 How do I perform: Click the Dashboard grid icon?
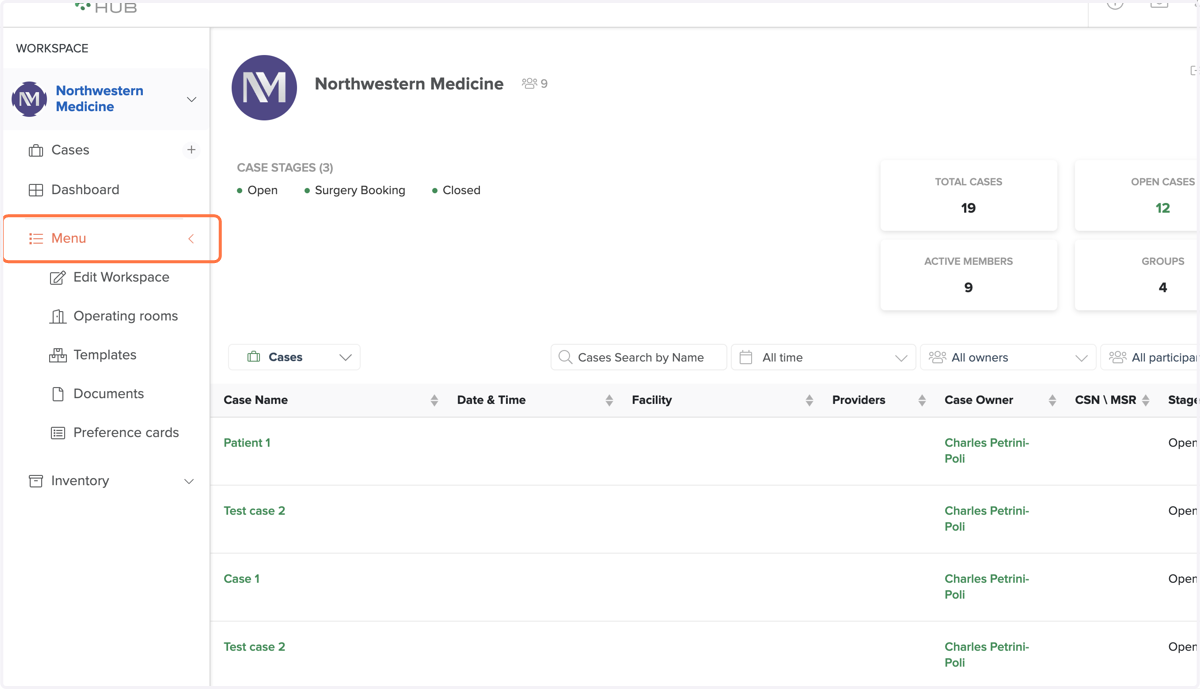tap(36, 190)
